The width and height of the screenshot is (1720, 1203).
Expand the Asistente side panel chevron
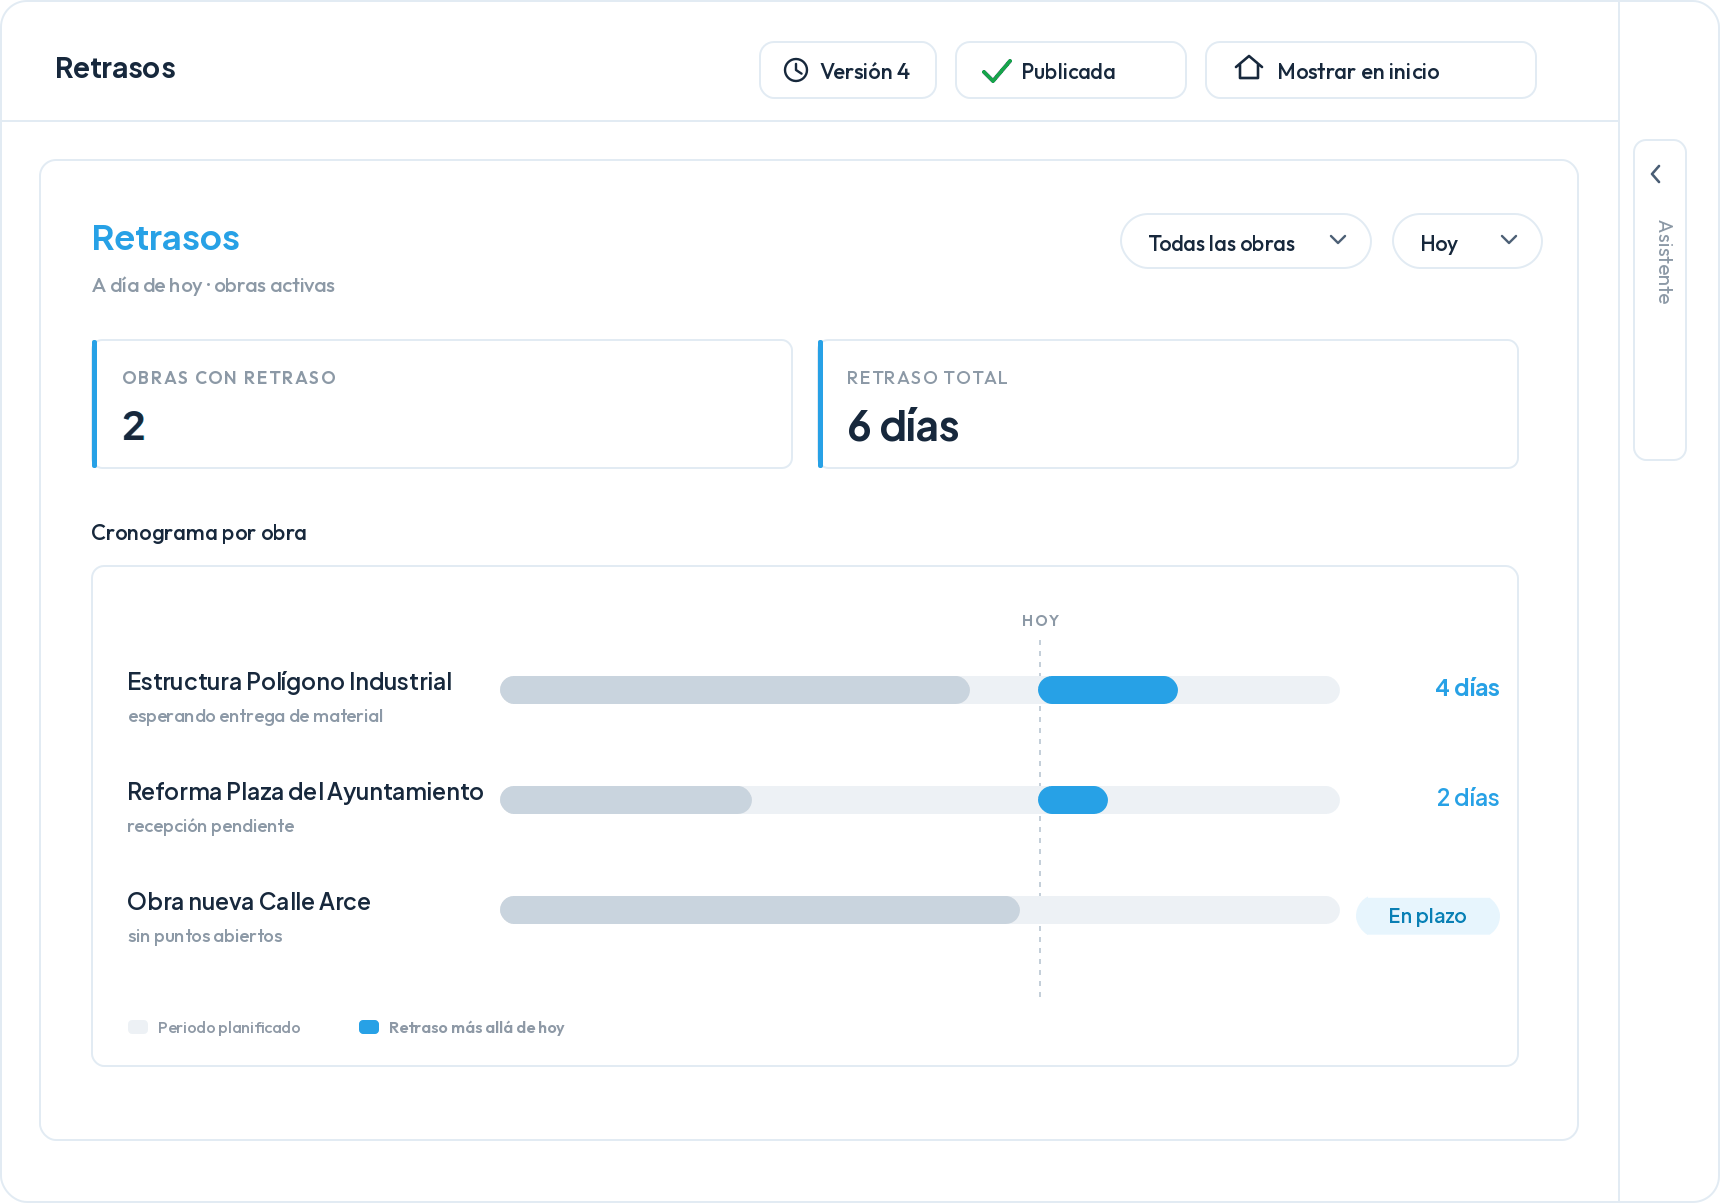click(x=1657, y=174)
